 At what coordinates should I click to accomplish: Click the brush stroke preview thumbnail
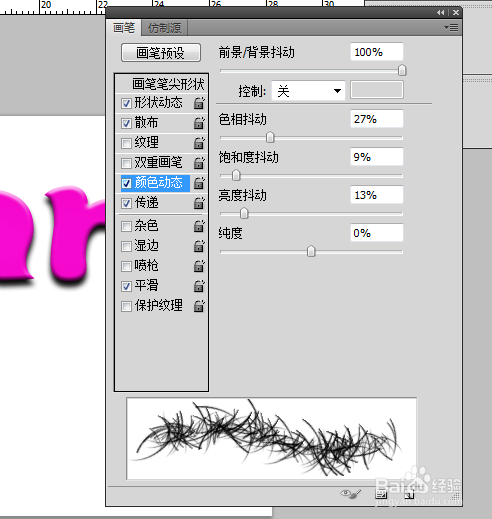[x=272, y=438]
